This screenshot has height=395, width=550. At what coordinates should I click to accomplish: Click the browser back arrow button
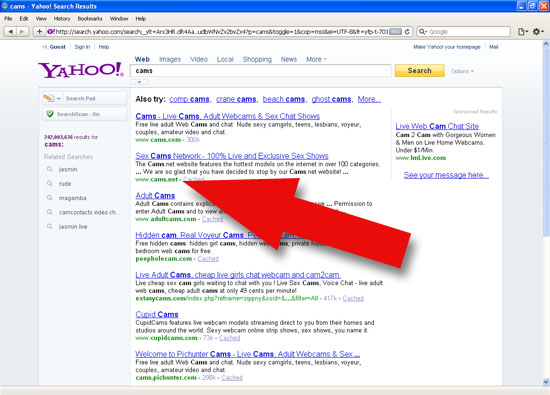11,32
